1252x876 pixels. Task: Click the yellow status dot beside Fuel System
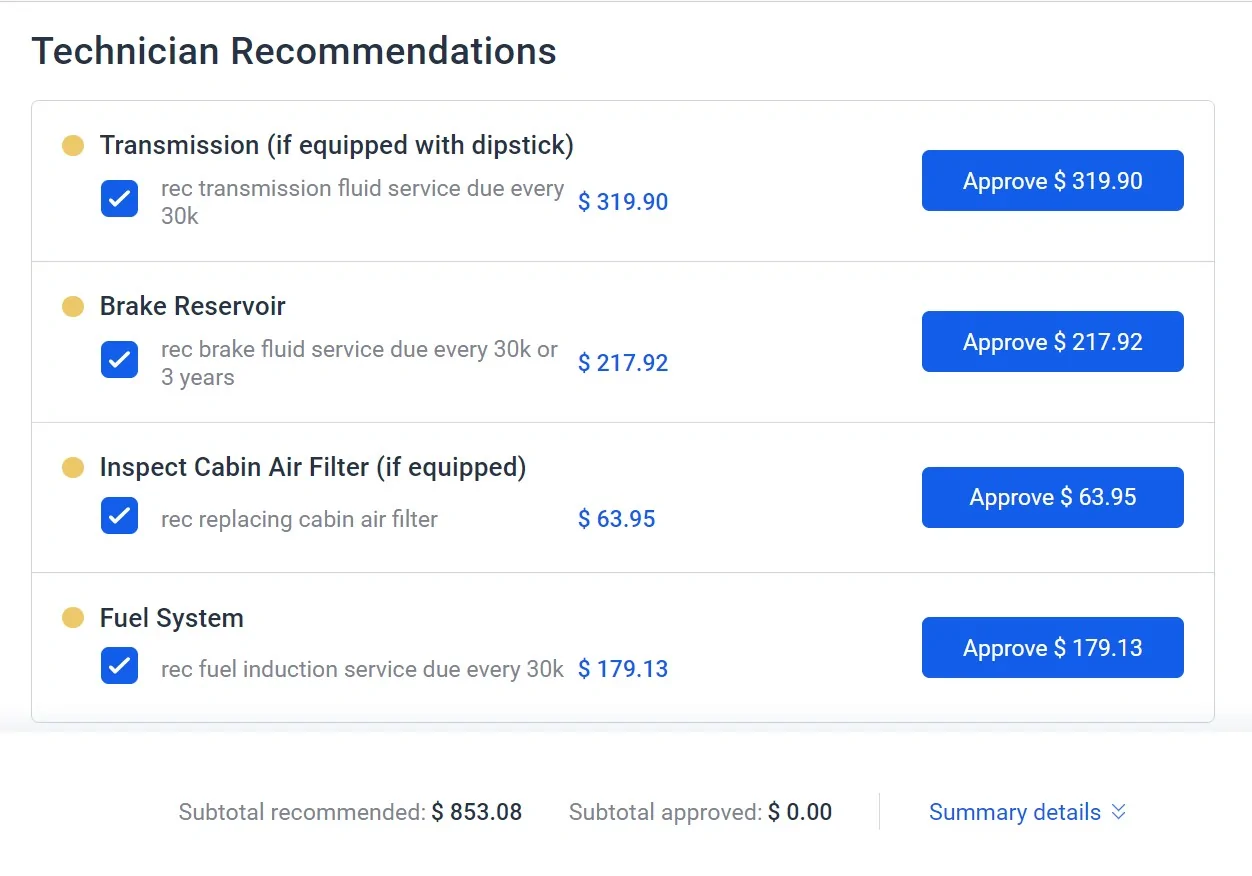tap(73, 618)
